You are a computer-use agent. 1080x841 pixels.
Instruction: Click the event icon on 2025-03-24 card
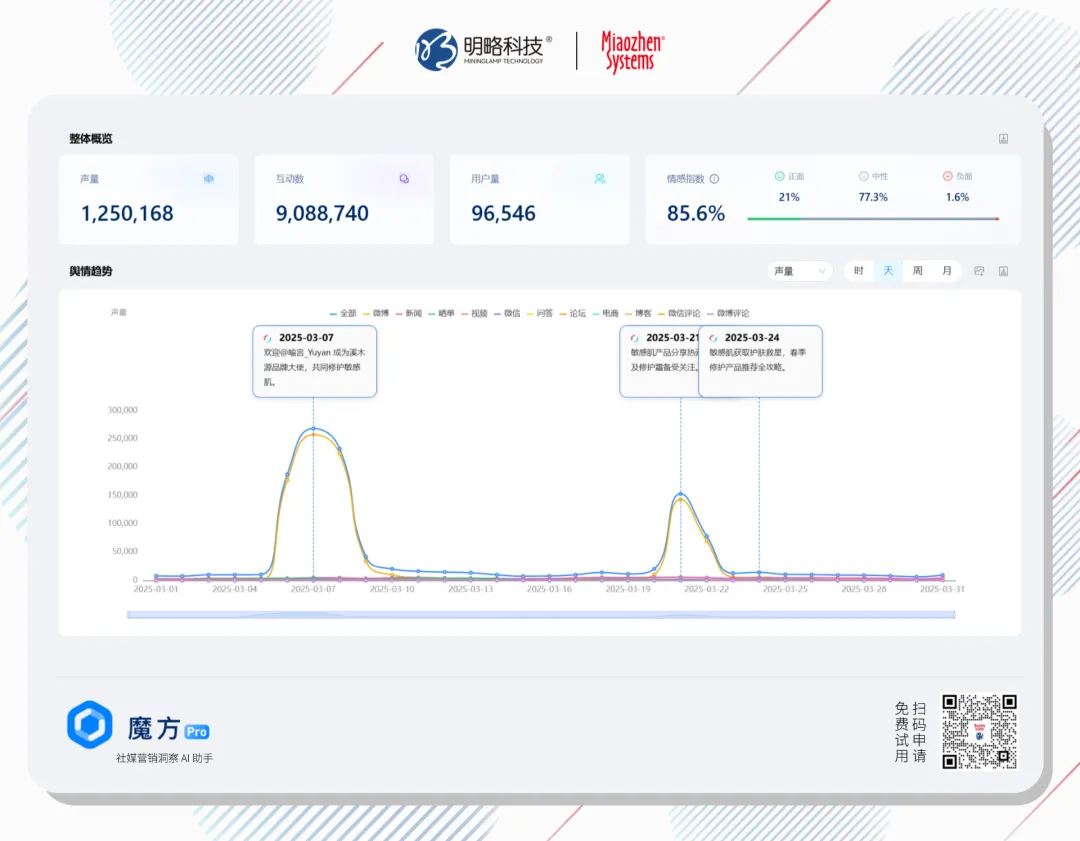713,338
